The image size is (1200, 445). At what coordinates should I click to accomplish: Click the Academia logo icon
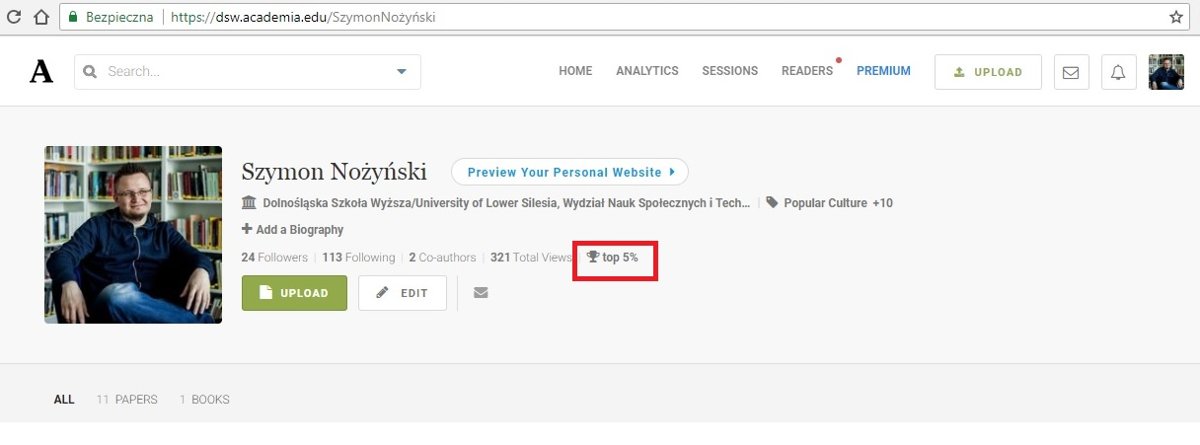coord(41,72)
